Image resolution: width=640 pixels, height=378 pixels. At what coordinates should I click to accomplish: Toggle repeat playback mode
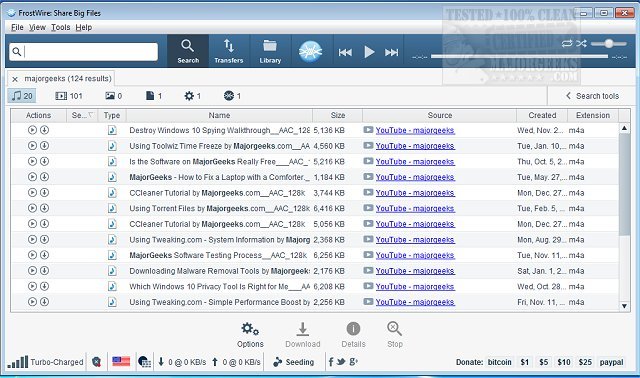(x=567, y=43)
